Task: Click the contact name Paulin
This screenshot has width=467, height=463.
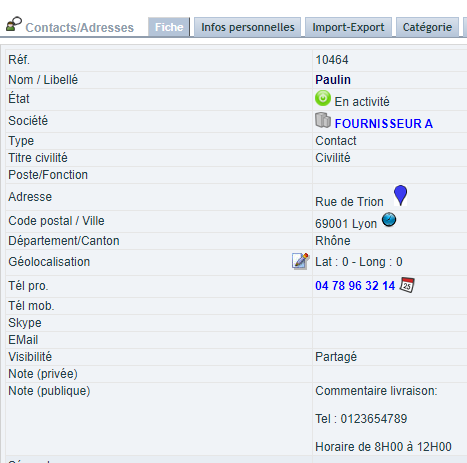Action: (333, 80)
